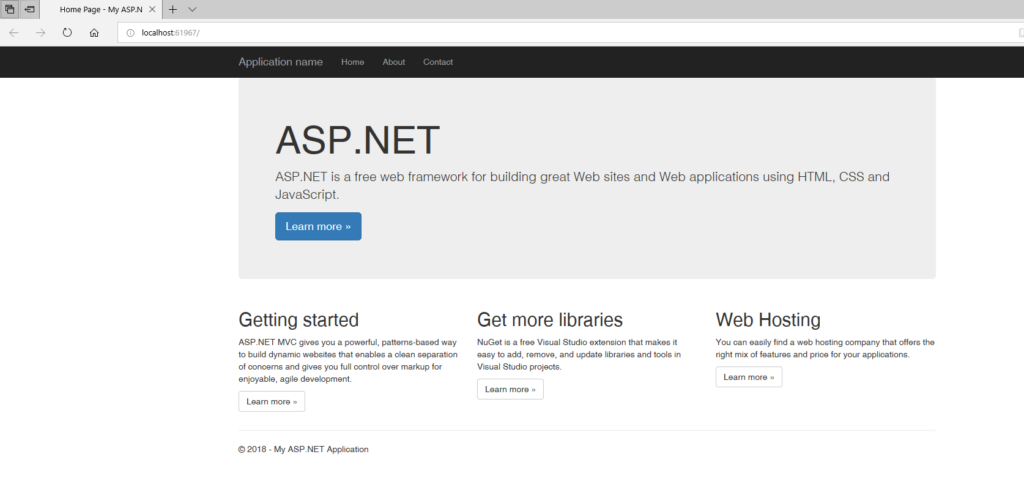Image resolution: width=1024 pixels, height=498 pixels.
Task: Open the Contact navbar item
Action: click(438, 62)
